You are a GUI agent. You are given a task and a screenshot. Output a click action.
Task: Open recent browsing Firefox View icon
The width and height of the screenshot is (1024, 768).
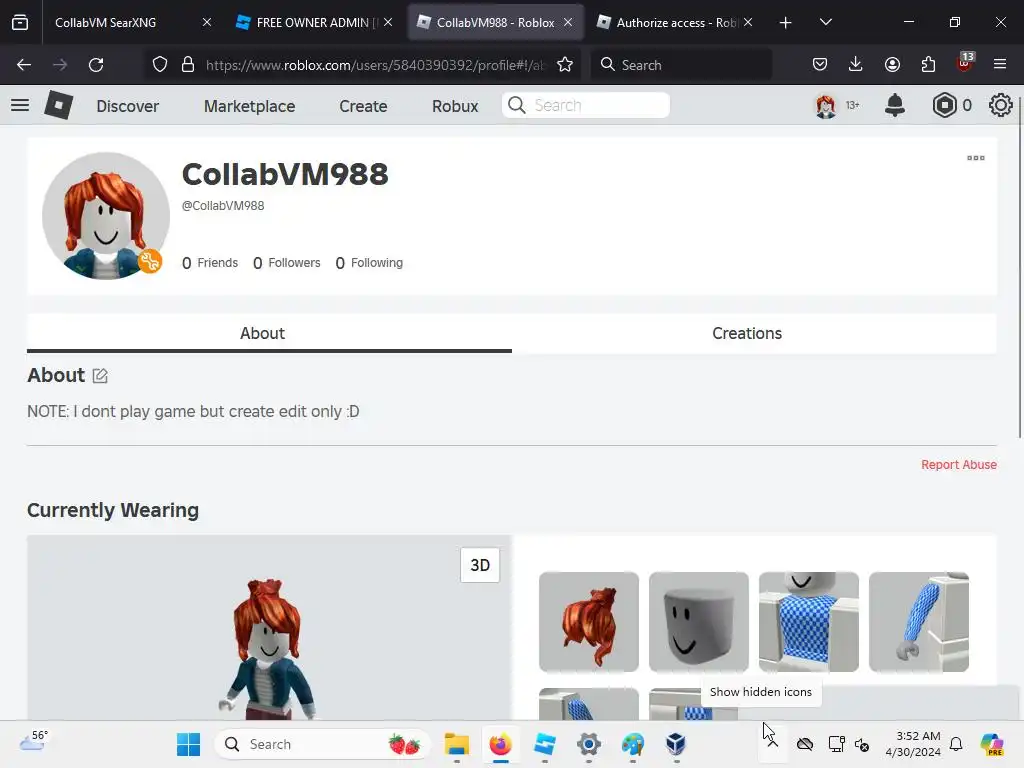click(x=20, y=22)
